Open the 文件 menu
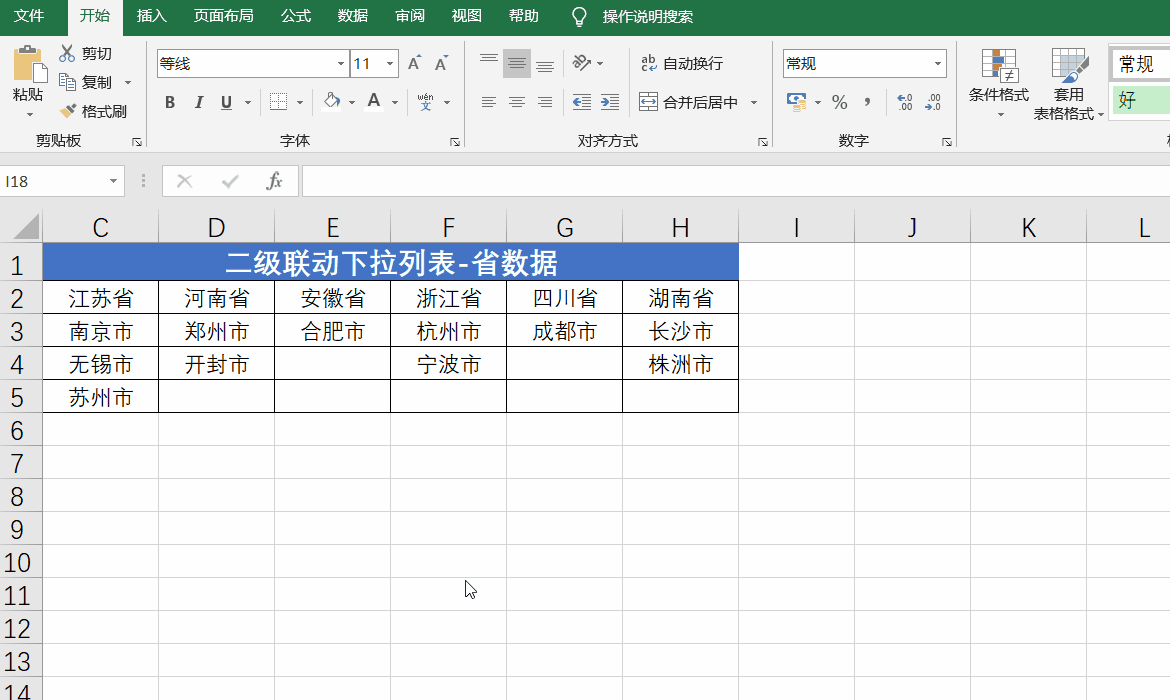Image resolution: width=1170 pixels, height=700 pixels. (x=29, y=17)
